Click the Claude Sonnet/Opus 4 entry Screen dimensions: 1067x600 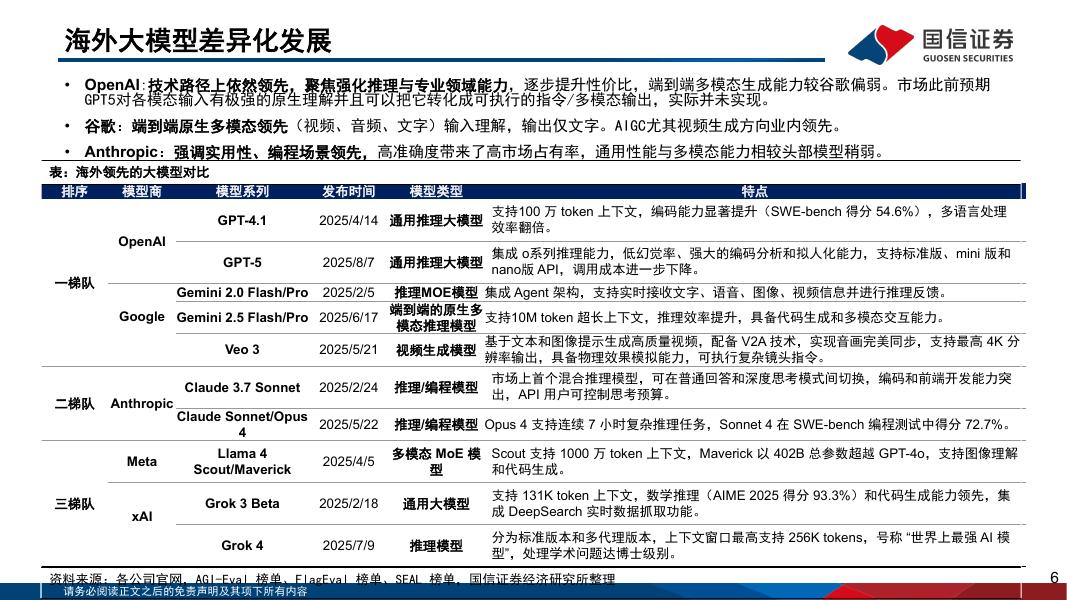[x=244, y=422]
